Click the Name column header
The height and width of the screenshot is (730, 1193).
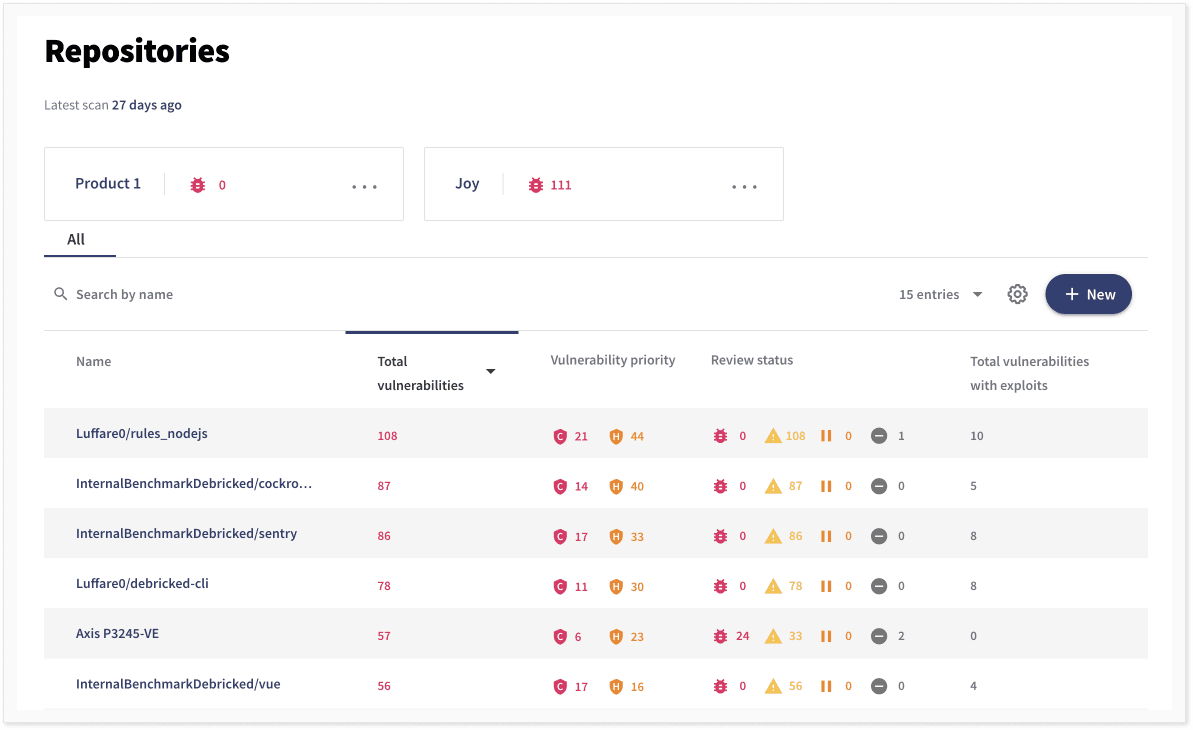[x=93, y=361]
